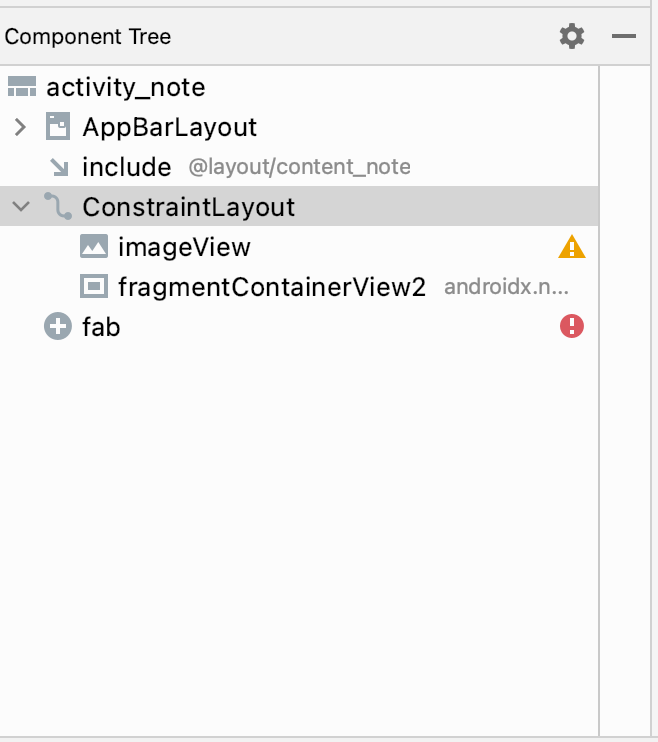
Task: Click the imageView picture icon
Action: click(94, 247)
